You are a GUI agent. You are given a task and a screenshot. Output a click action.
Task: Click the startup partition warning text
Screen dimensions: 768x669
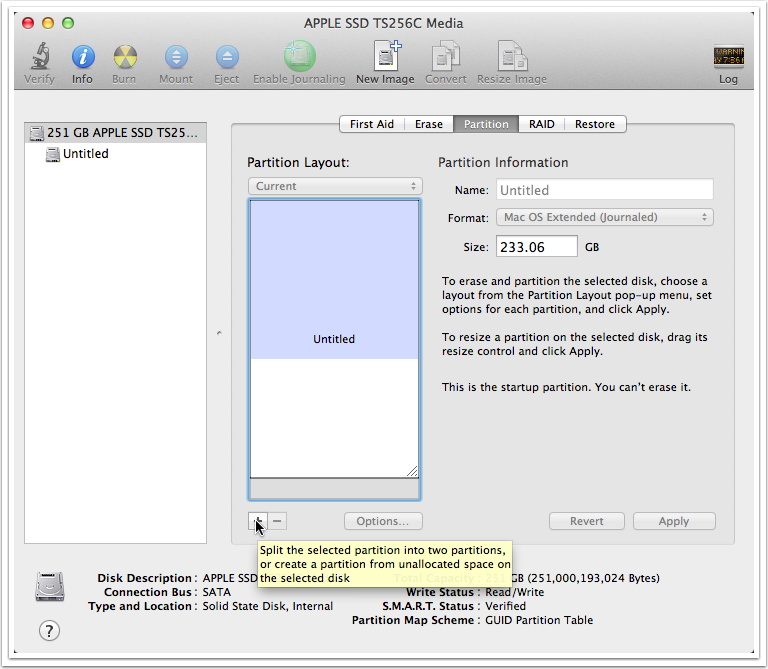click(566, 387)
